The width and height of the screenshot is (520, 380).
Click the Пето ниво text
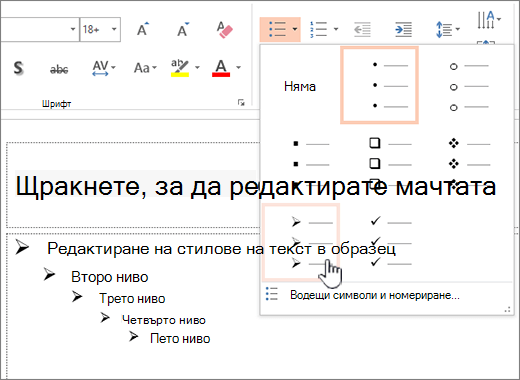[180, 339]
